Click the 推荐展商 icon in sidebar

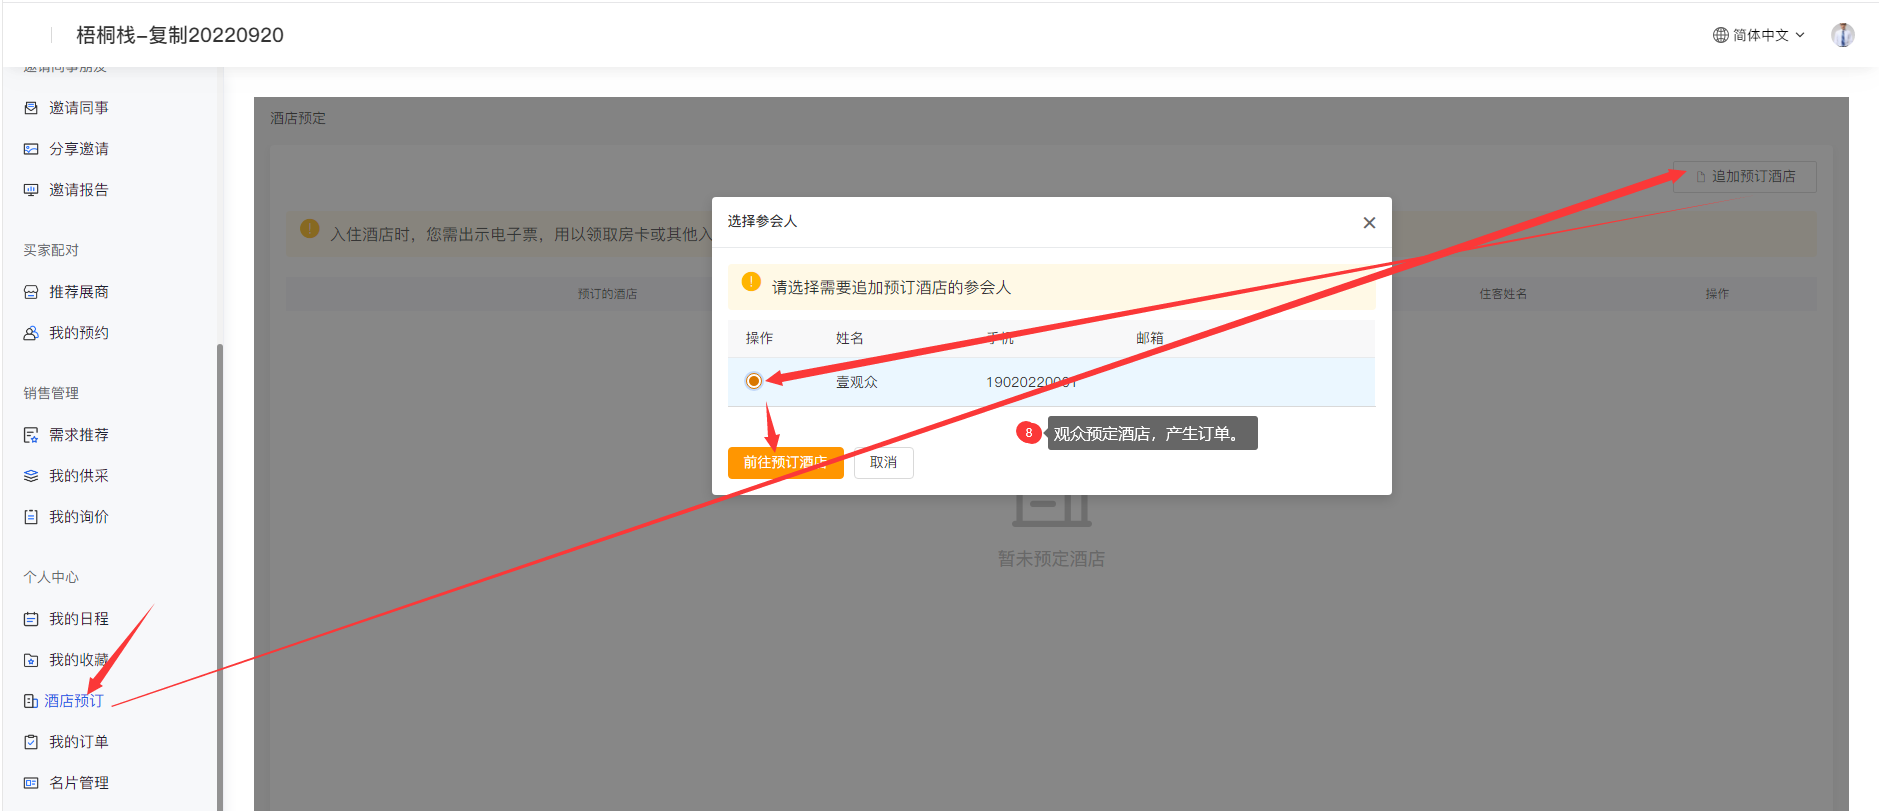point(31,292)
